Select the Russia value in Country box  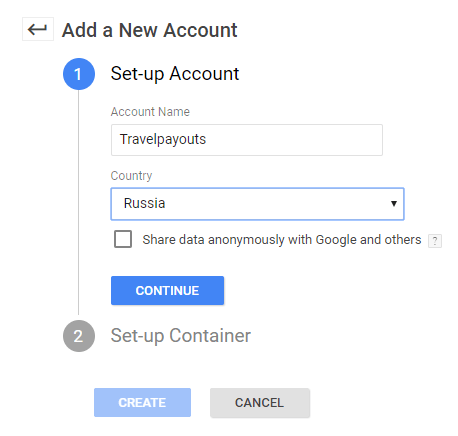pos(144,203)
